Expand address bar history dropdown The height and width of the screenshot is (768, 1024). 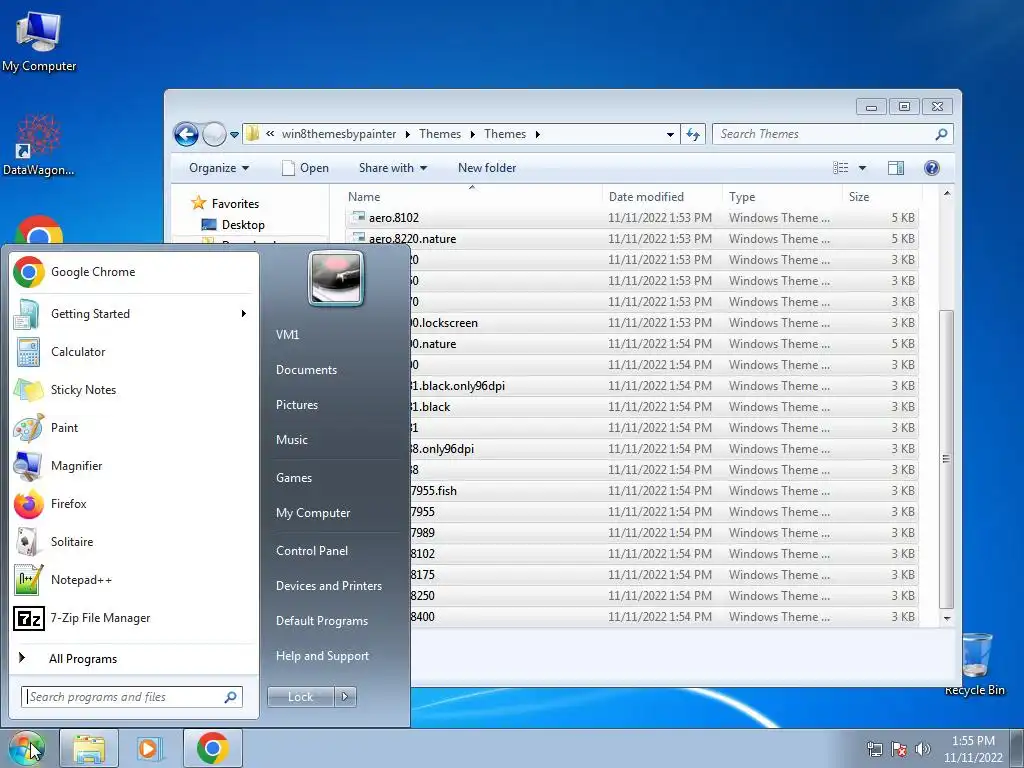coord(670,135)
